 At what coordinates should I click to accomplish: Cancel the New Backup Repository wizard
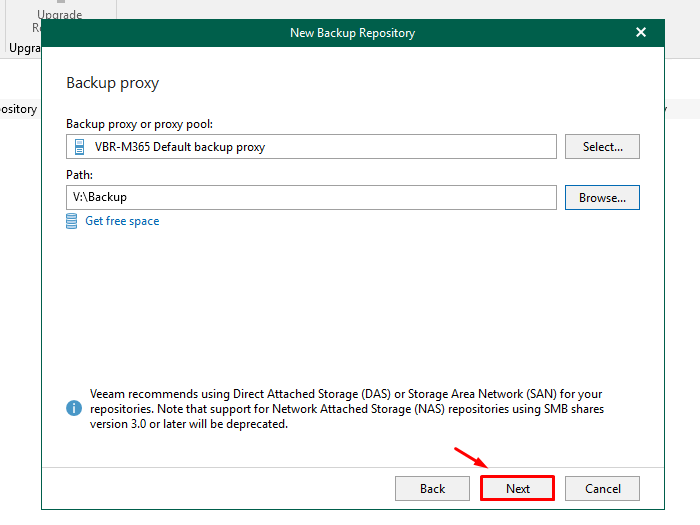pos(602,488)
